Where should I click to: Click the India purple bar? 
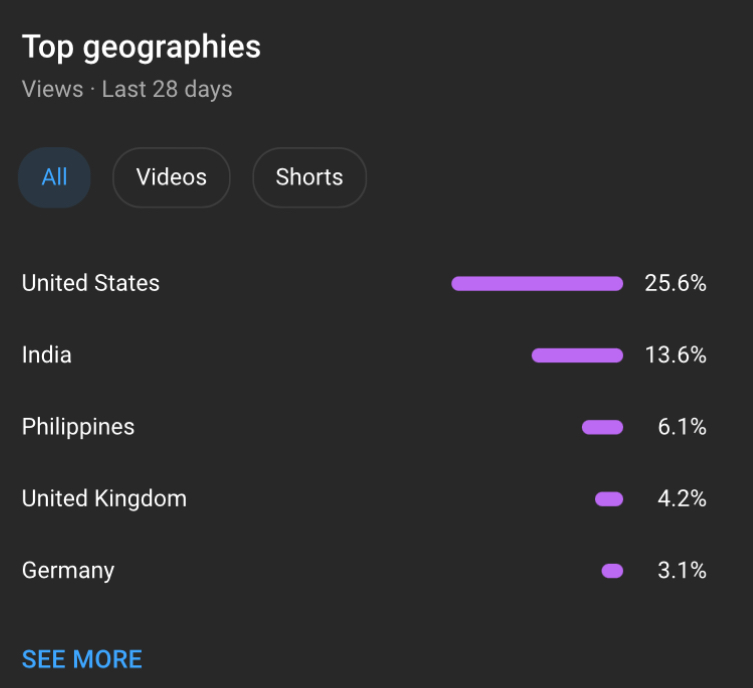577,355
